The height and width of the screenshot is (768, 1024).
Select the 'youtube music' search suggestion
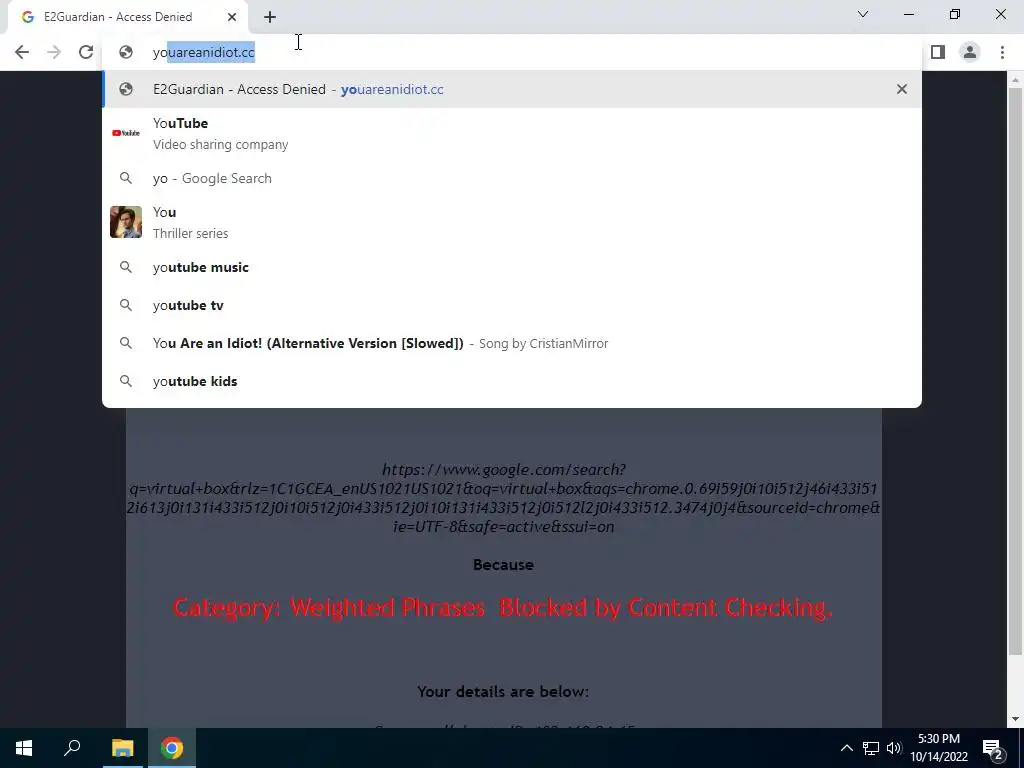click(x=512, y=267)
